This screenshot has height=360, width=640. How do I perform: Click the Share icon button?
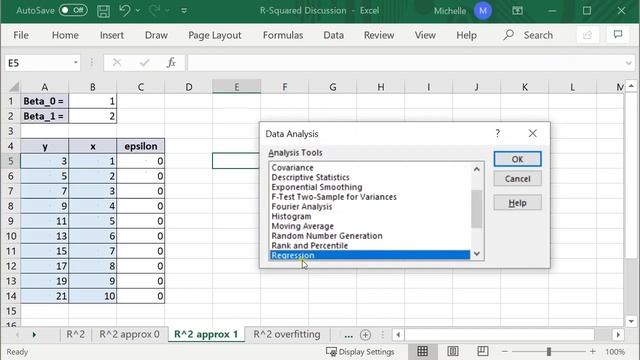pyautogui.click(x=587, y=35)
